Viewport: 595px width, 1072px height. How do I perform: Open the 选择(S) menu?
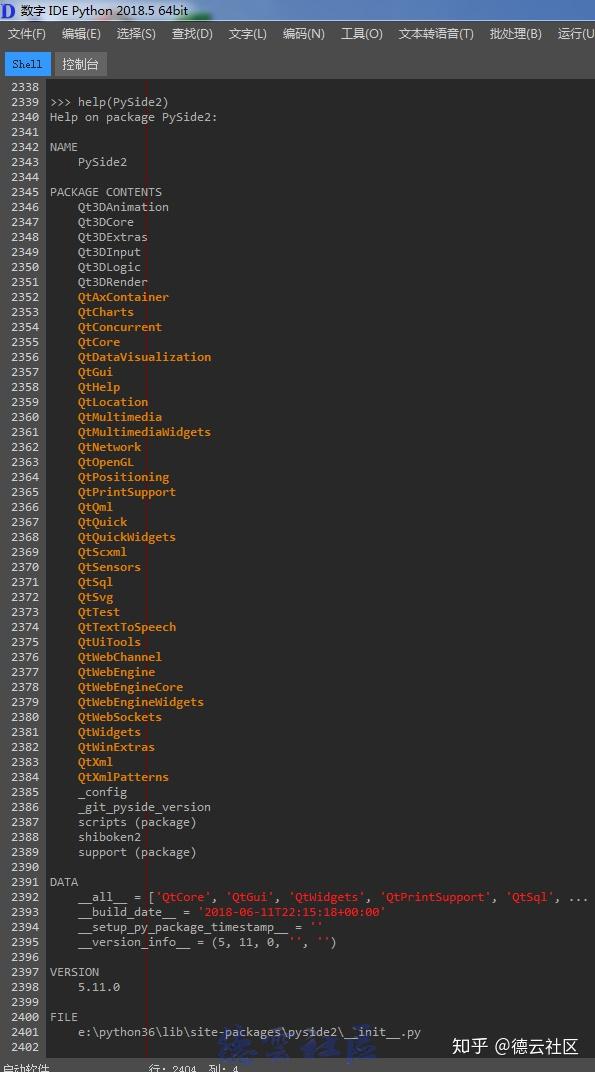tap(136, 33)
